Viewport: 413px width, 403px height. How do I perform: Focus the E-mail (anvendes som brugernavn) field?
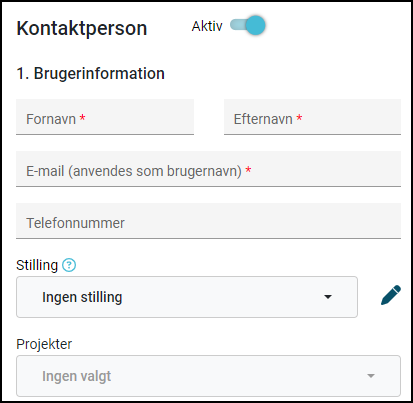click(208, 169)
